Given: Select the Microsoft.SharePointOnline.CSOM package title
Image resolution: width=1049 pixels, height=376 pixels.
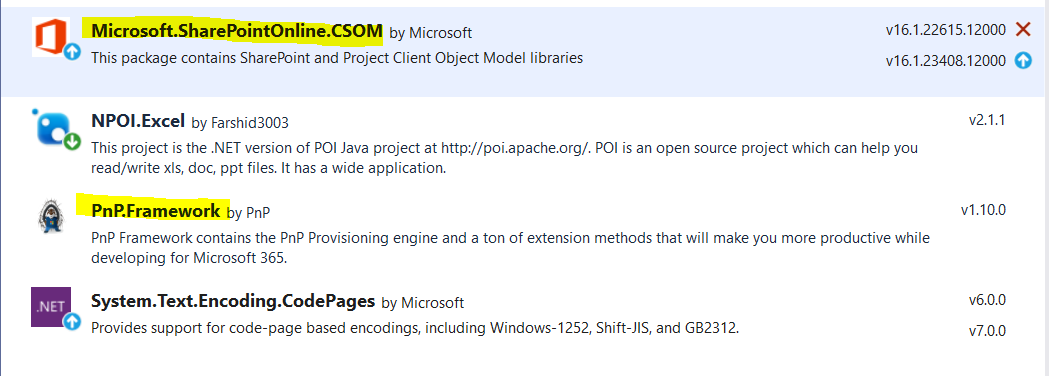Looking at the screenshot, I should click(x=237, y=31).
